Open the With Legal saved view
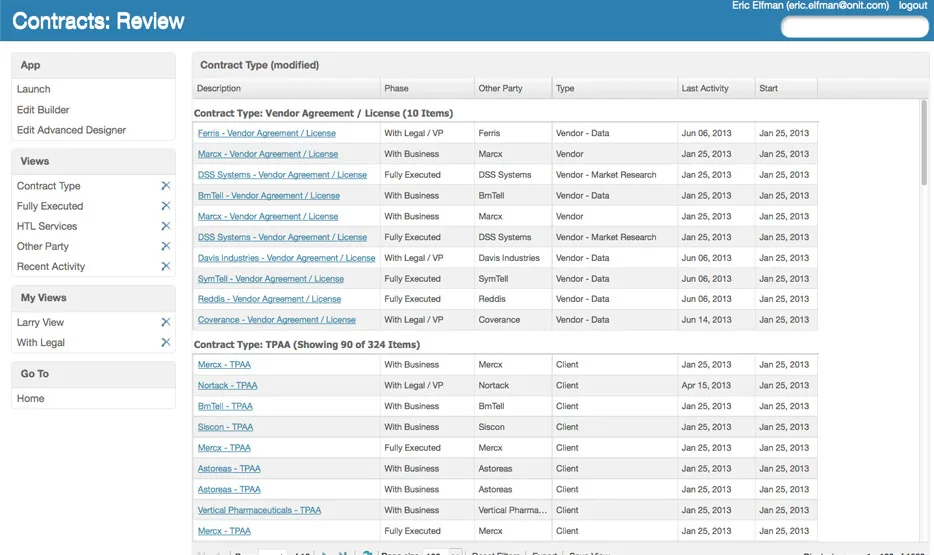Image resolution: width=934 pixels, height=555 pixels. pos(41,342)
